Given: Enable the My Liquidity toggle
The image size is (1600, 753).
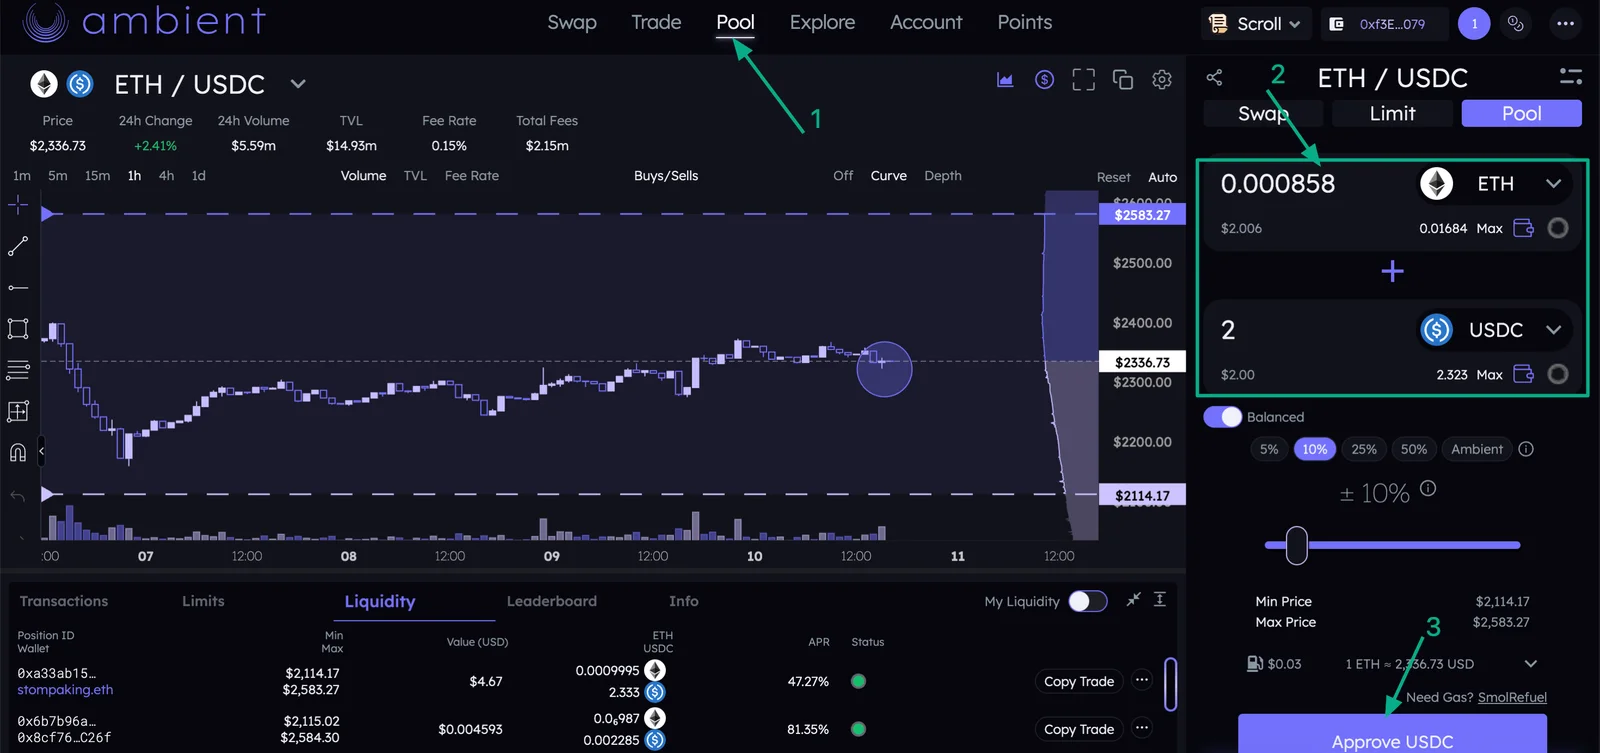Looking at the screenshot, I should point(1087,601).
